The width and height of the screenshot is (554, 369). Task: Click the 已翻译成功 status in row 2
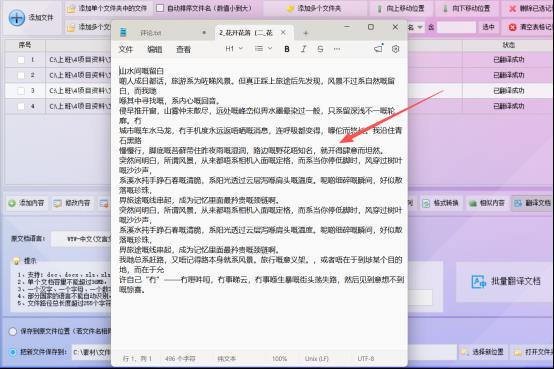click(x=509, y=75)
